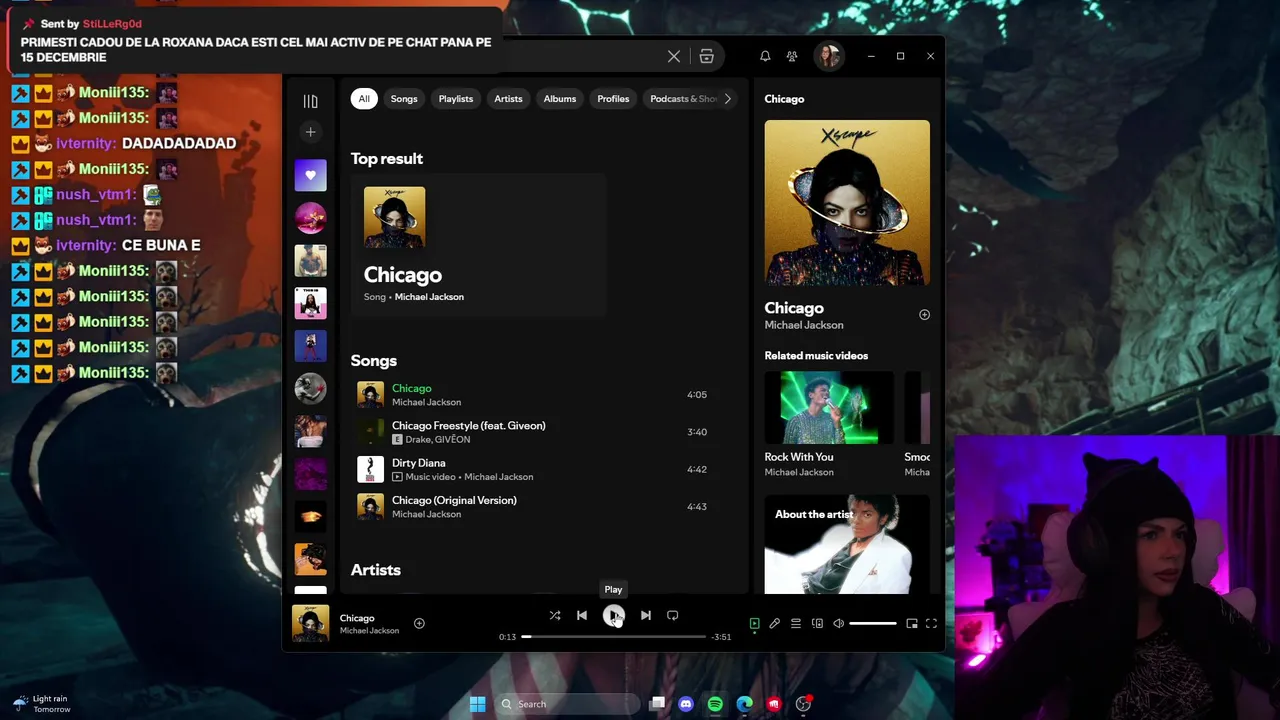Collapse Your Library sidebar icon

310,101
